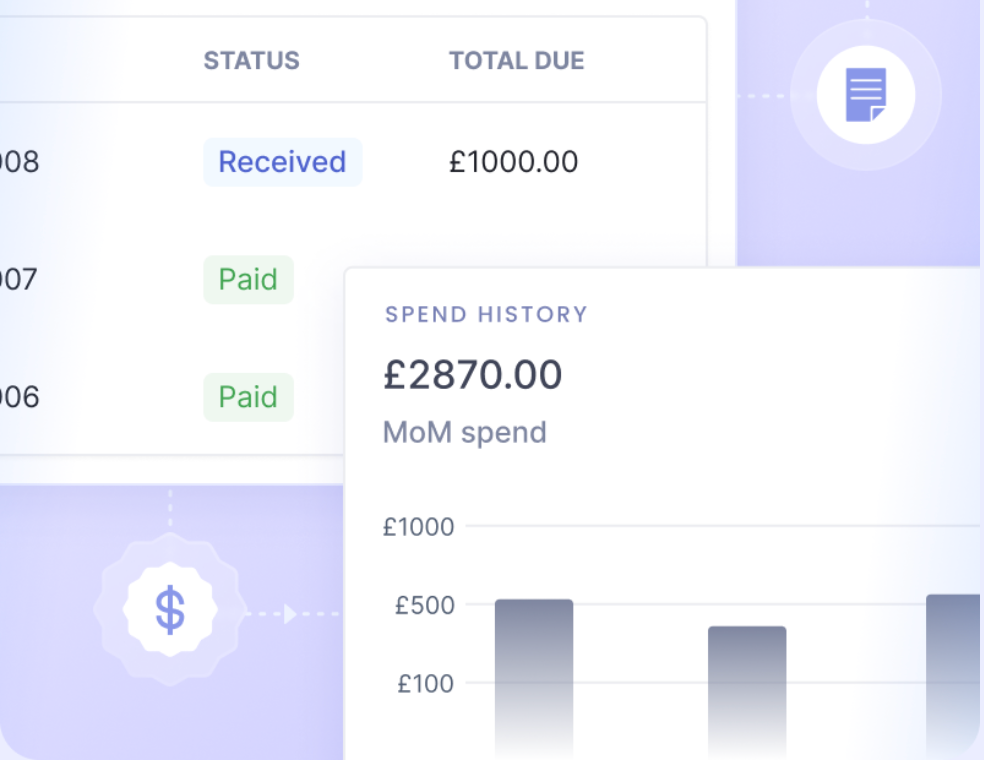Click the MoM spend label

pos(465,432)
